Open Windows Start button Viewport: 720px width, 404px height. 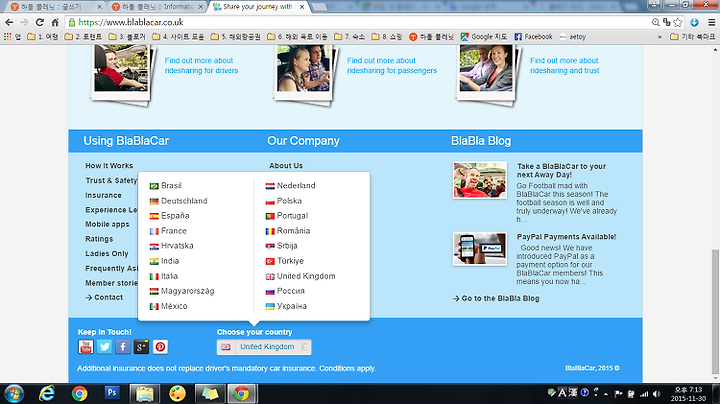click(14, 393)
